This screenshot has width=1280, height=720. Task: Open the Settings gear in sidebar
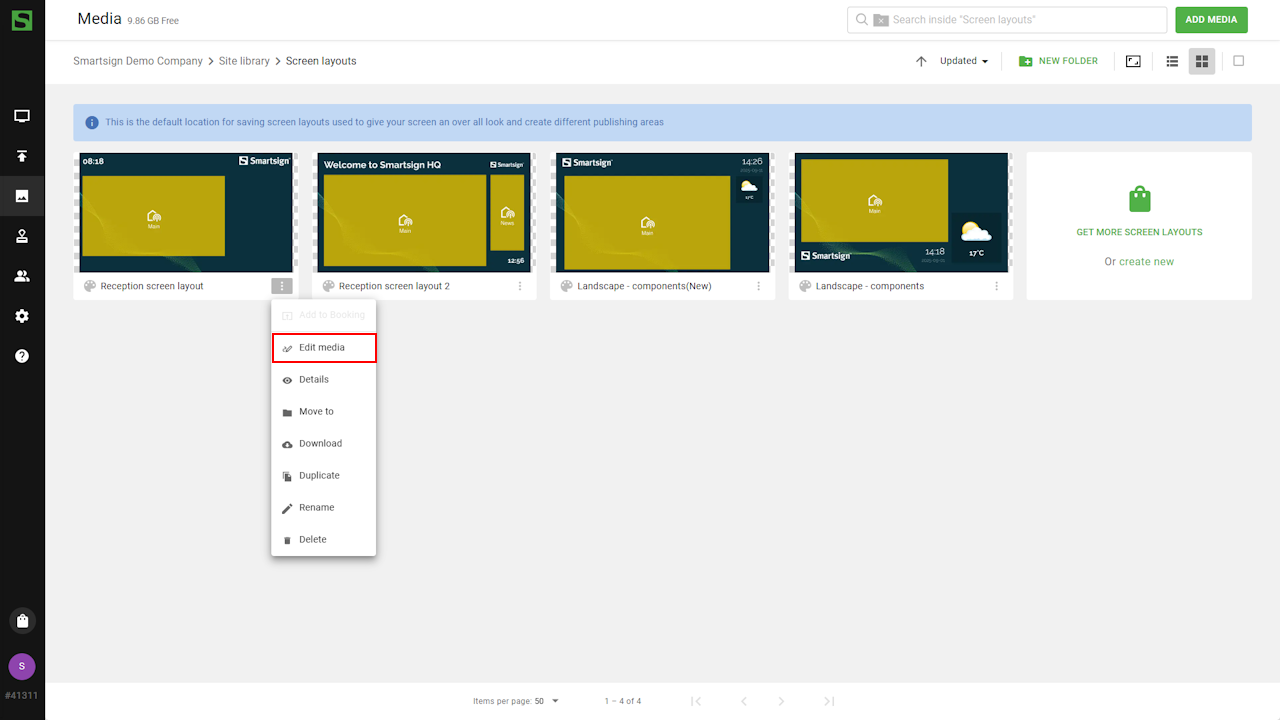pyautogui.click(x=22, y=316)
